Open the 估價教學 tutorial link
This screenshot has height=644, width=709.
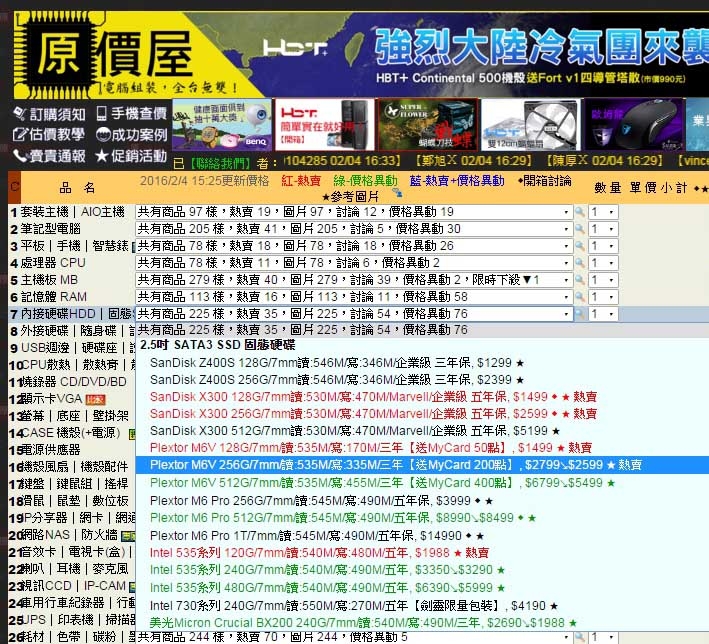pos(48,134)
